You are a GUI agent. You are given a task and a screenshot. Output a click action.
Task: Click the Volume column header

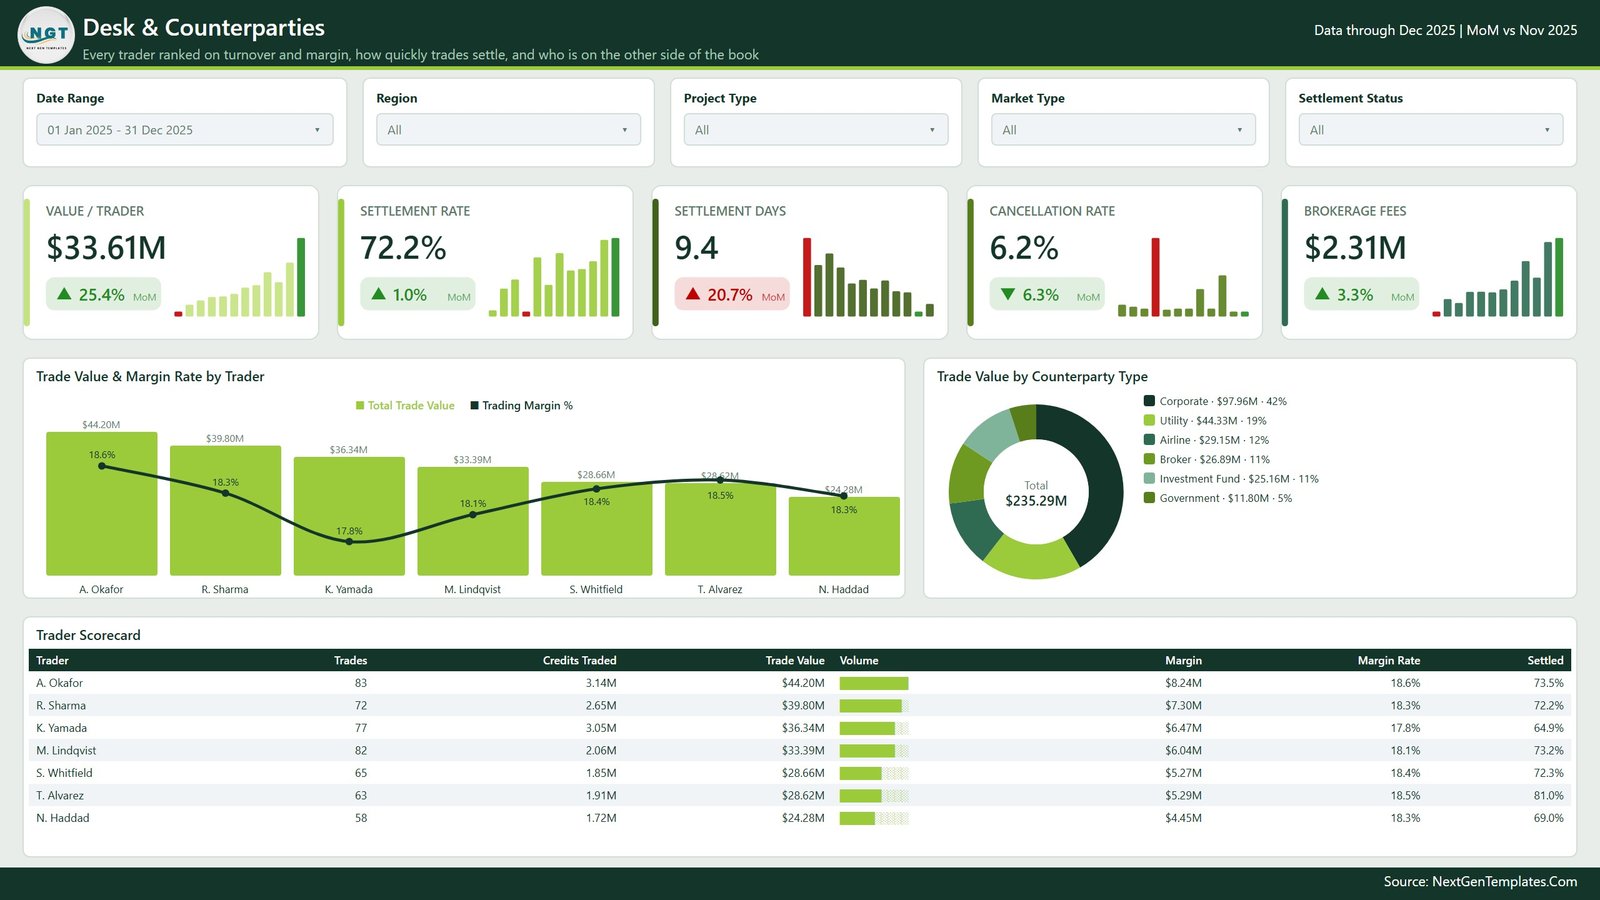point(859,661)
